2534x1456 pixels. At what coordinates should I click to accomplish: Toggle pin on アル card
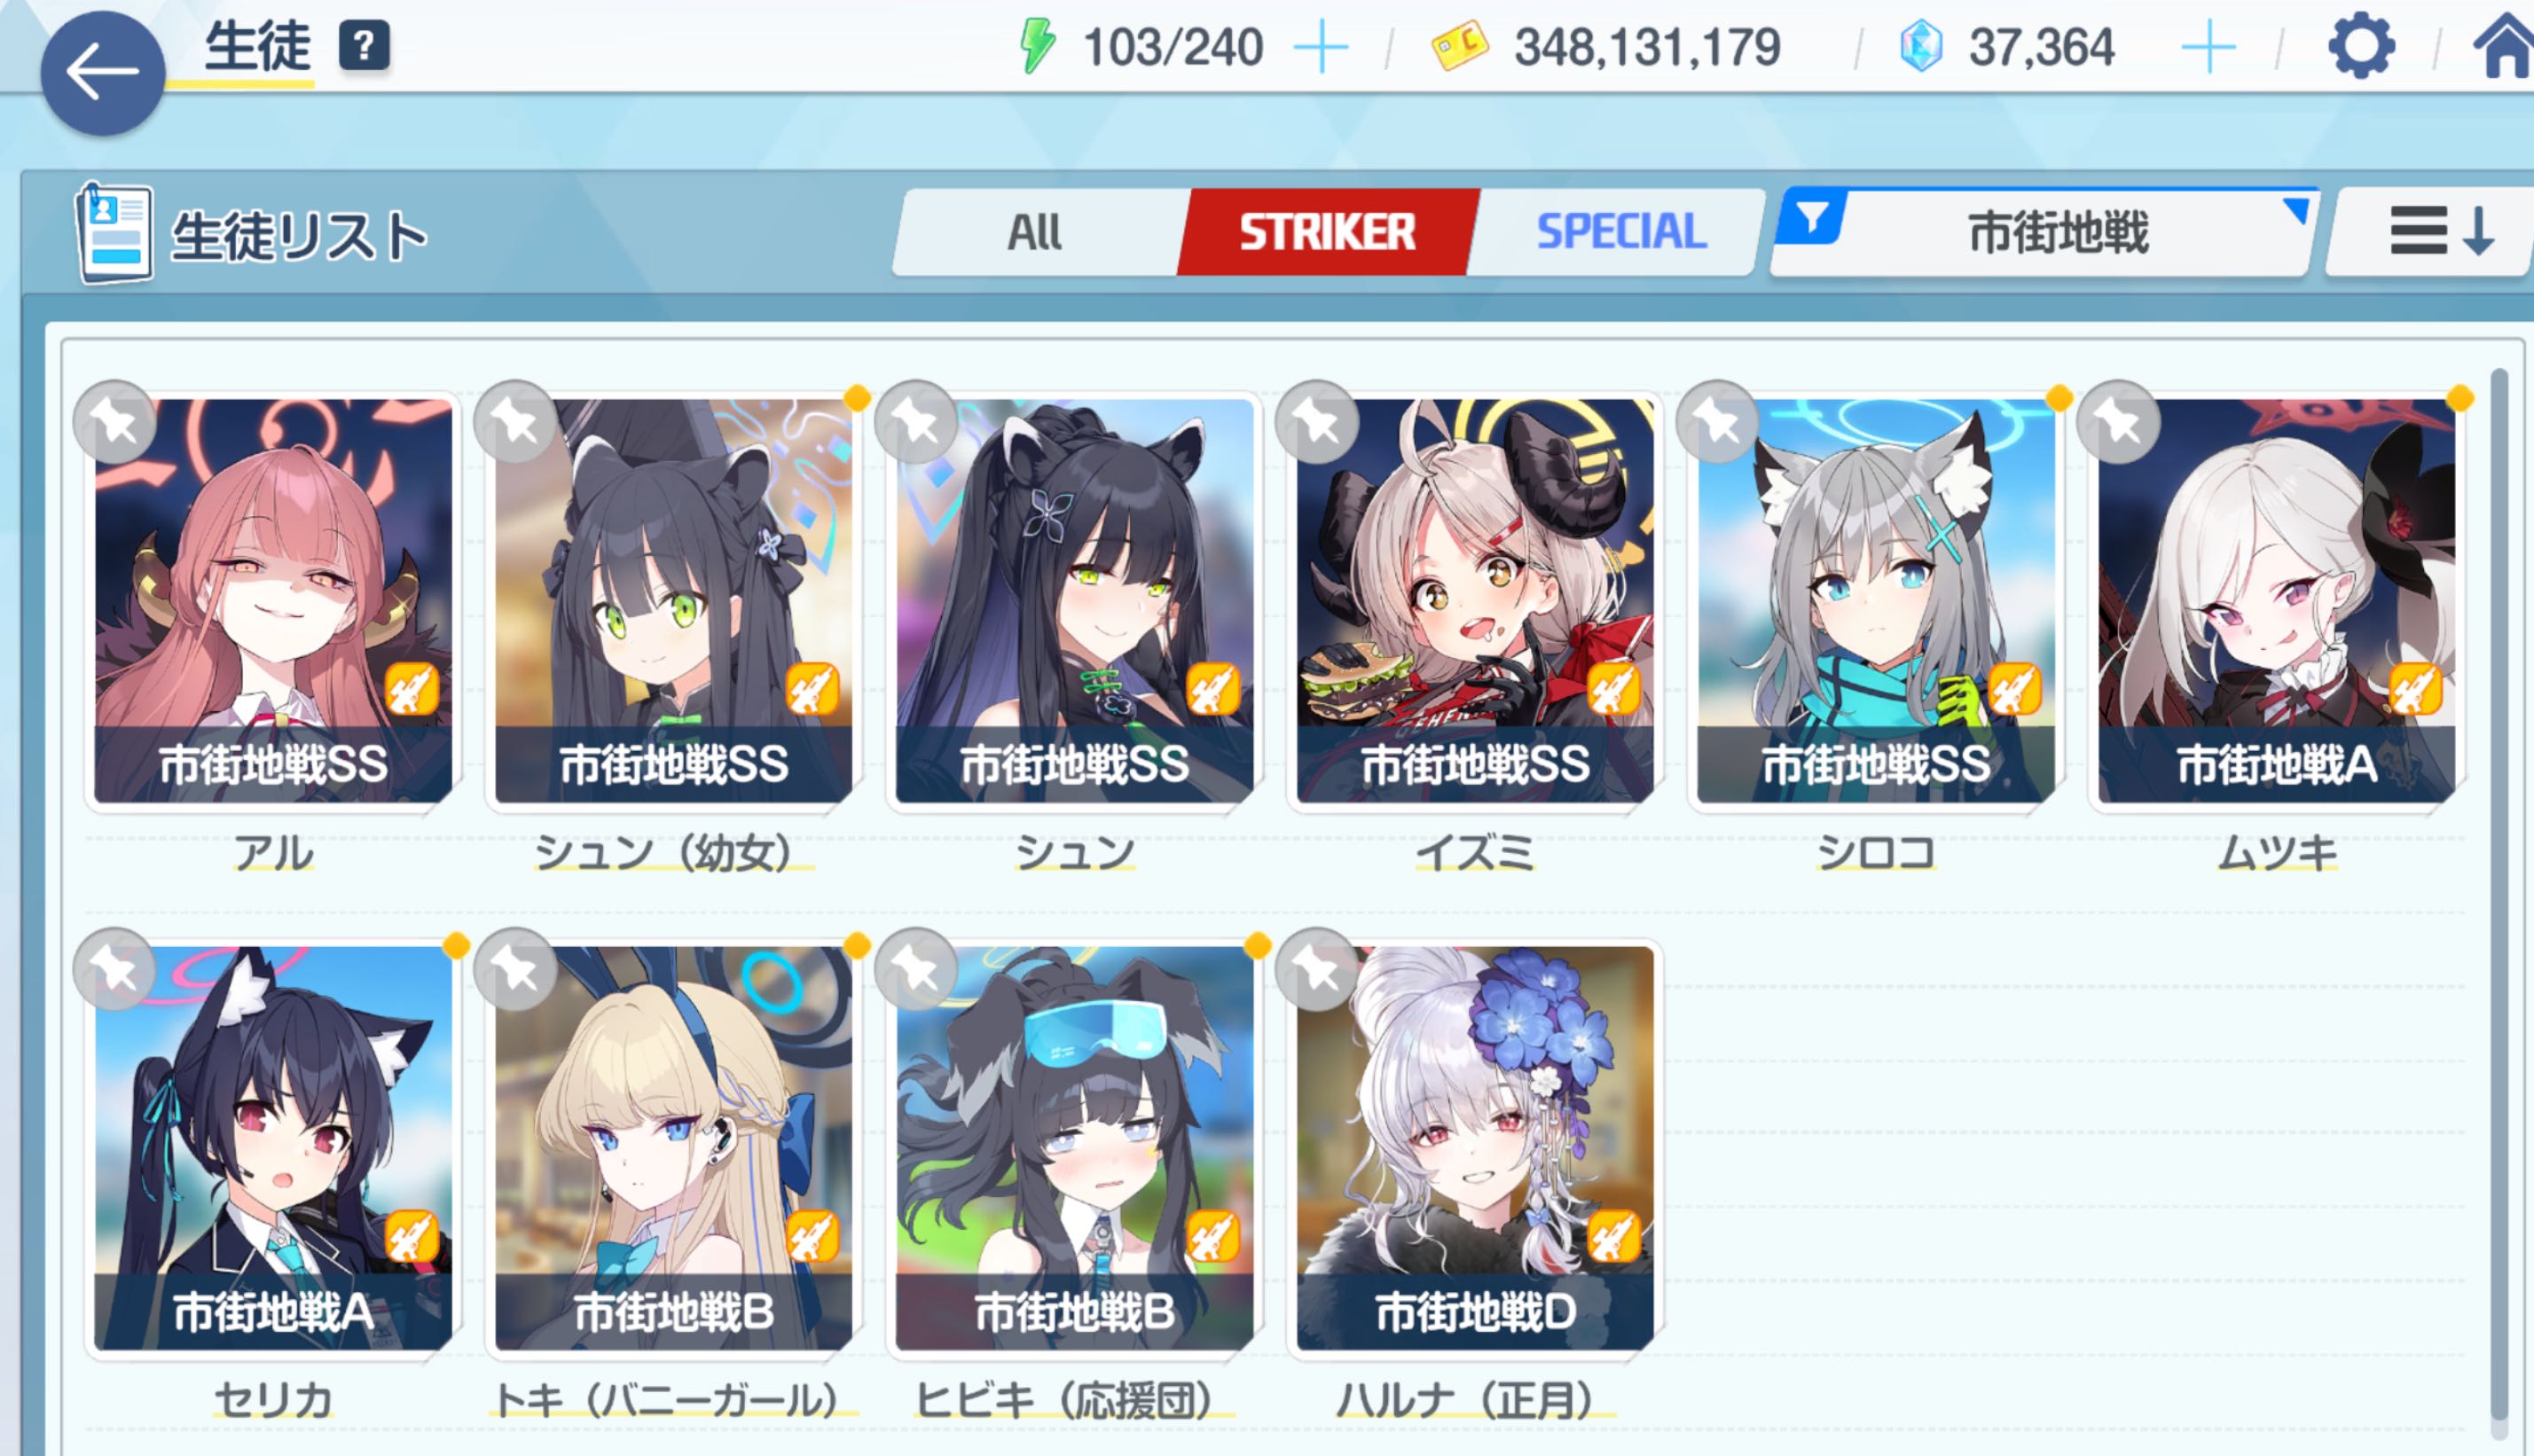(x=115, y=422)
